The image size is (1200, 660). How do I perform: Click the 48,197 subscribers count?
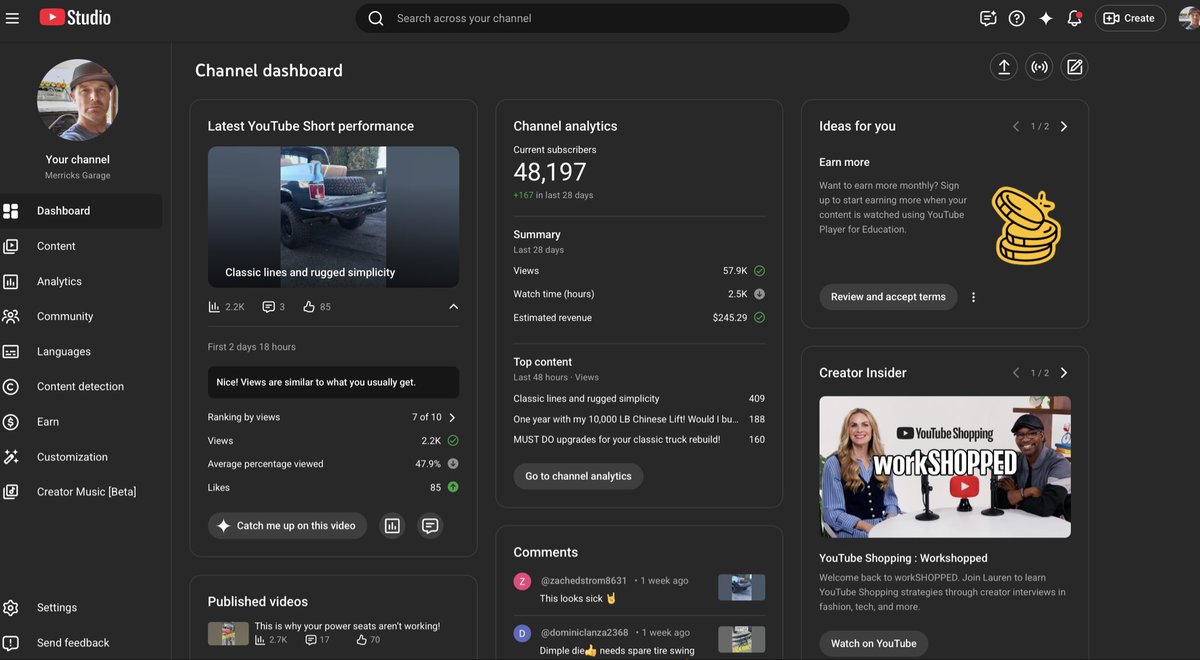(550, 172)
